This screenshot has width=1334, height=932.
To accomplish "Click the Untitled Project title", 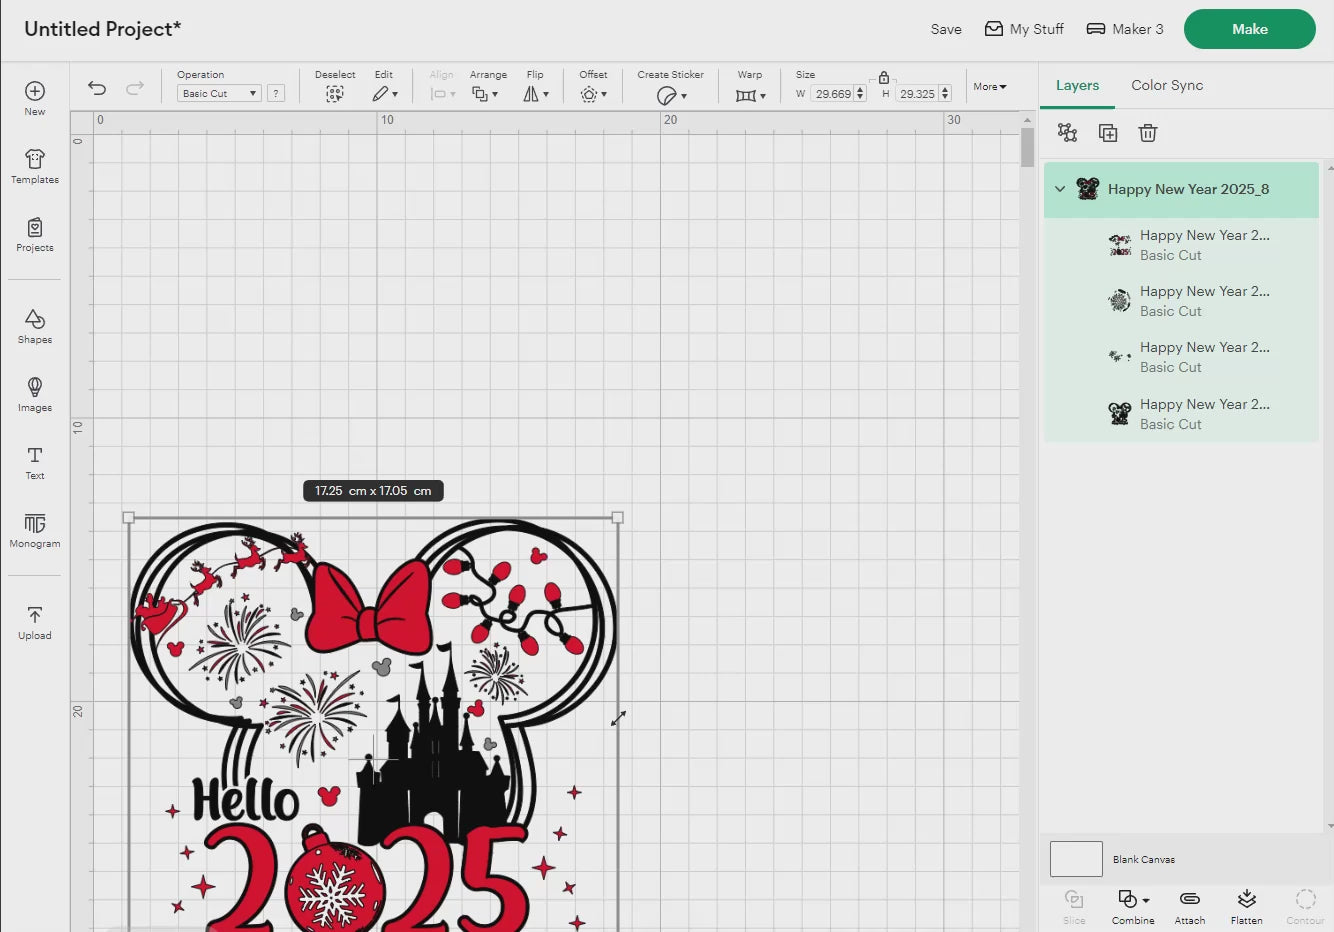I will click(x=103, y=29).
